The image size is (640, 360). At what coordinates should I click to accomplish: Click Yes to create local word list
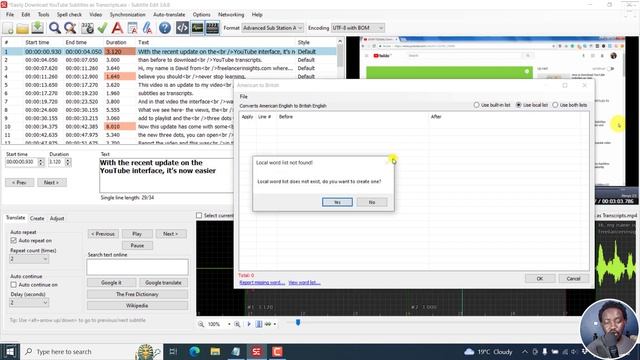(x=337, y=202)
